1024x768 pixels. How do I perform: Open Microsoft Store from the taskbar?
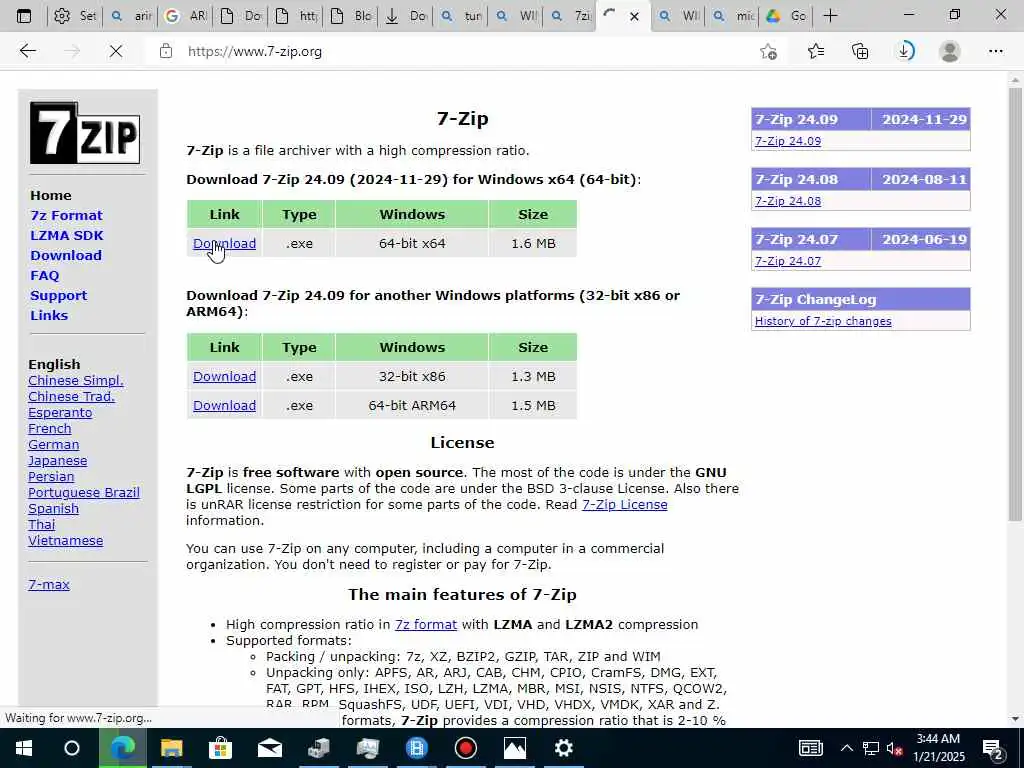220,748
